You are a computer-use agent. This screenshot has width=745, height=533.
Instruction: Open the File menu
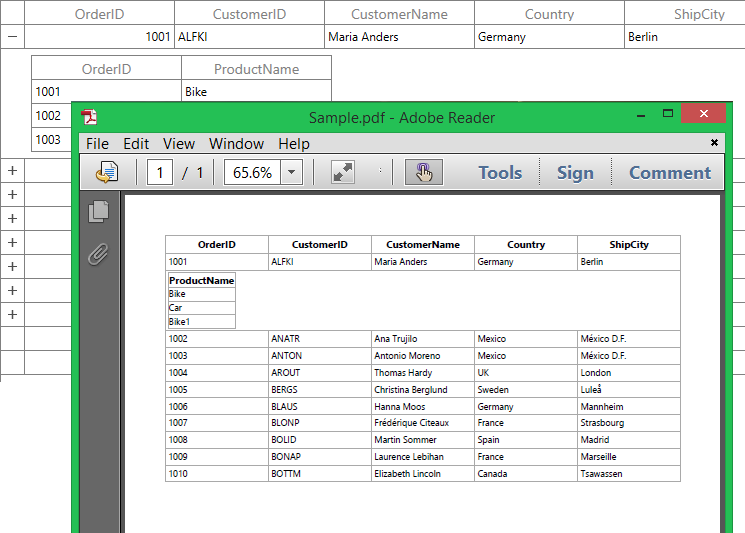point(97,143)
